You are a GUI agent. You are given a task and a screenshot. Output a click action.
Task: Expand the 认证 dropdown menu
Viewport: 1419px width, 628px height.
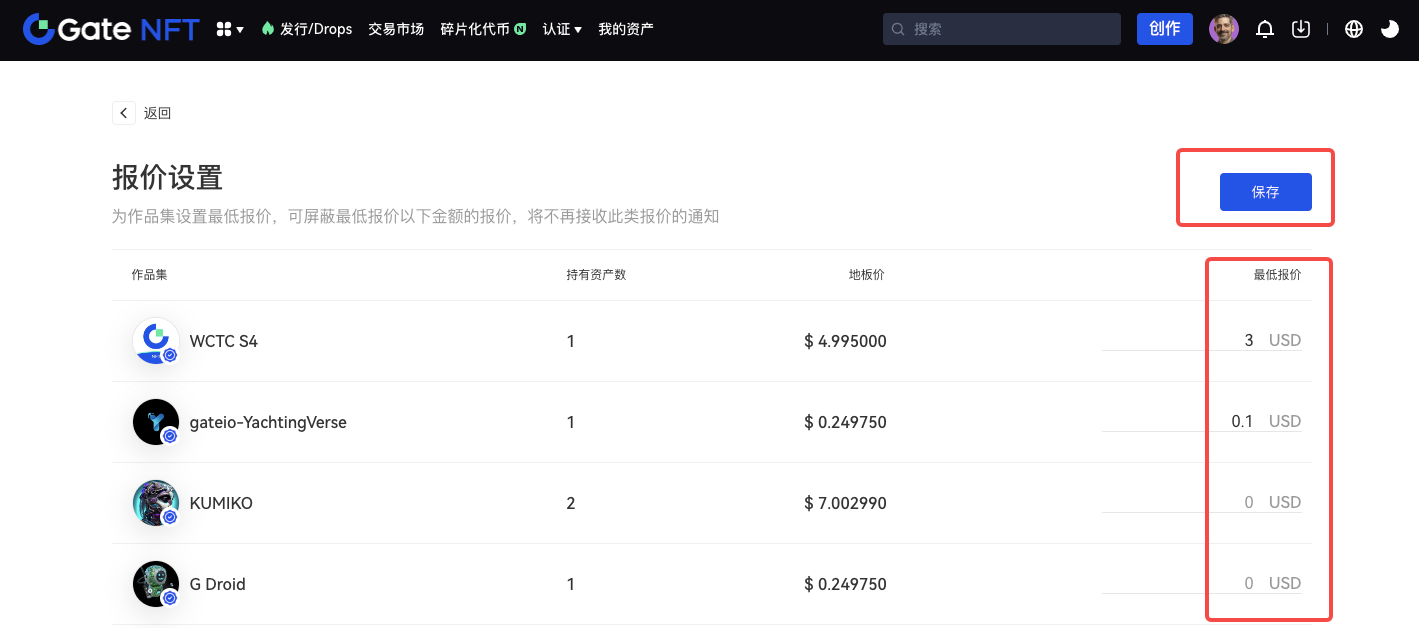(562, 29)
